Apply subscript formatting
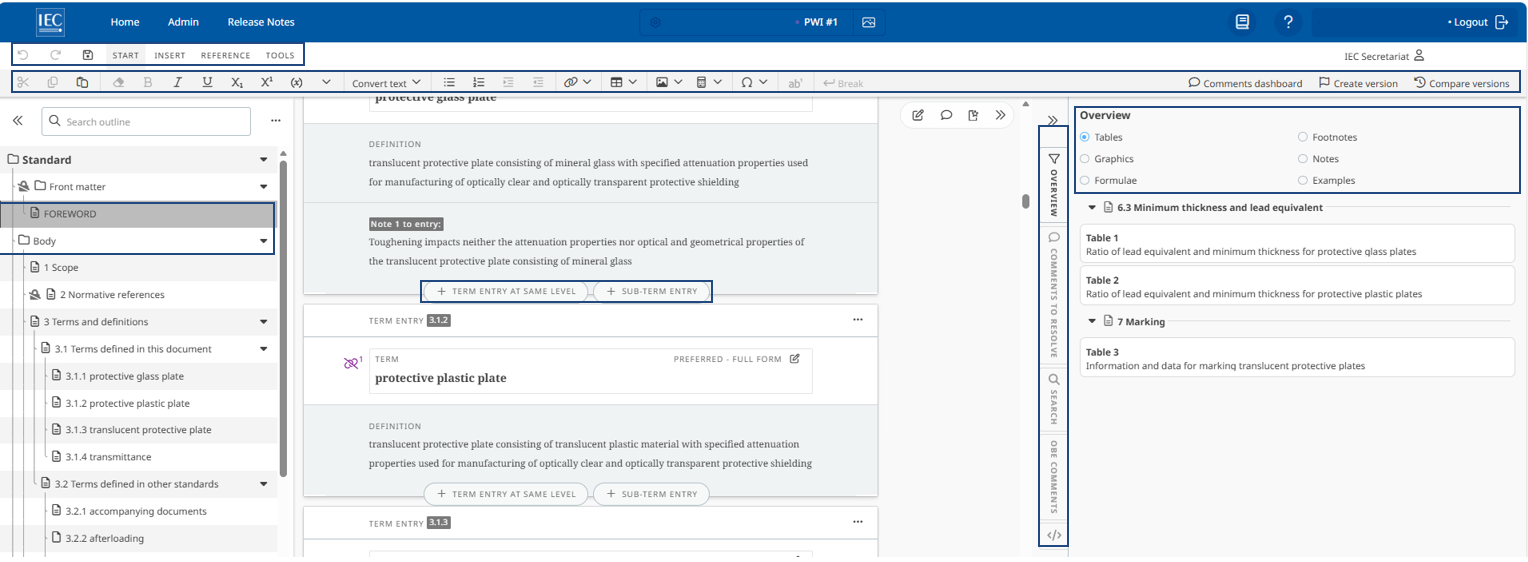 tap(237, 83)
